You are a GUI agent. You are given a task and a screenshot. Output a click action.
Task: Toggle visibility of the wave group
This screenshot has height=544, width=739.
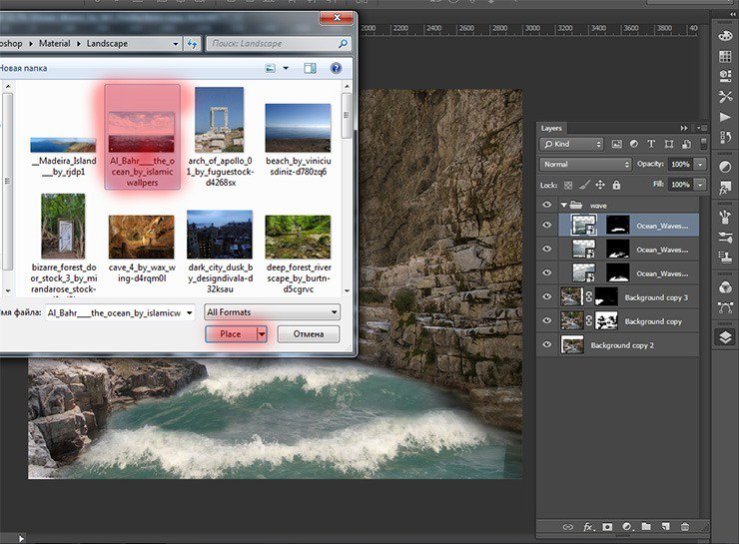547,204
